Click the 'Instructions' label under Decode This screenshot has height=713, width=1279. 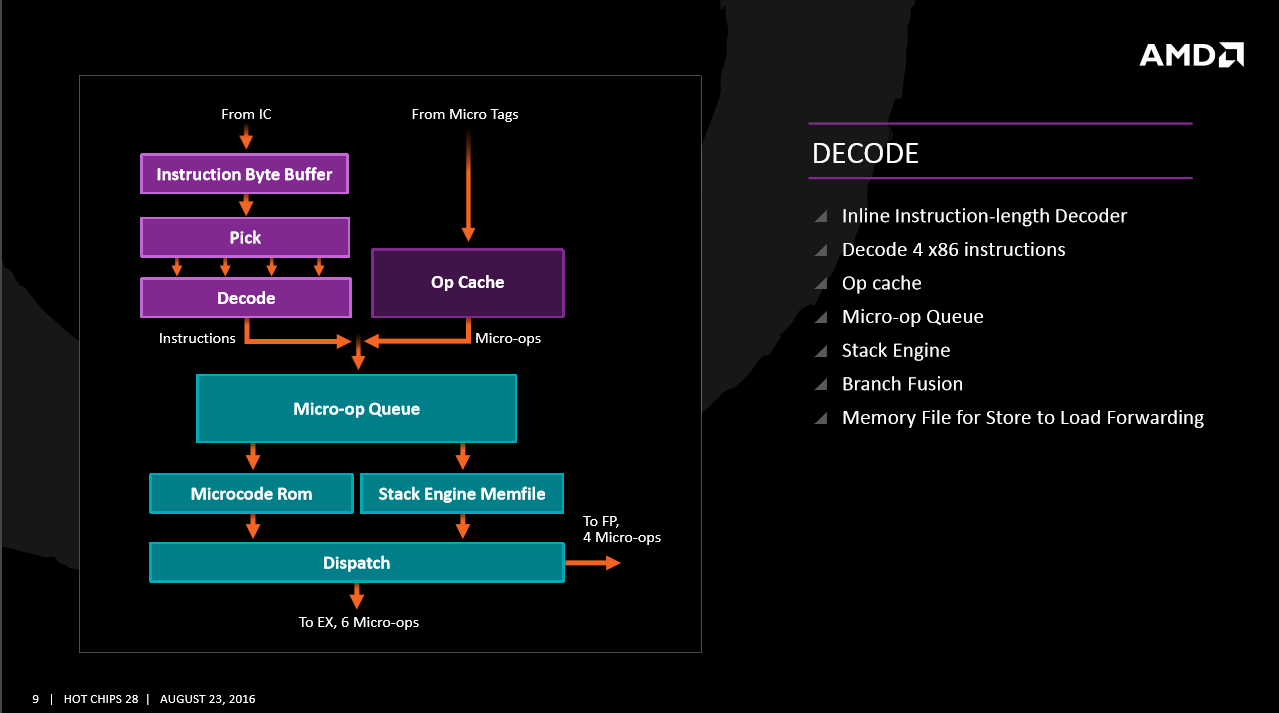point(197,338)
